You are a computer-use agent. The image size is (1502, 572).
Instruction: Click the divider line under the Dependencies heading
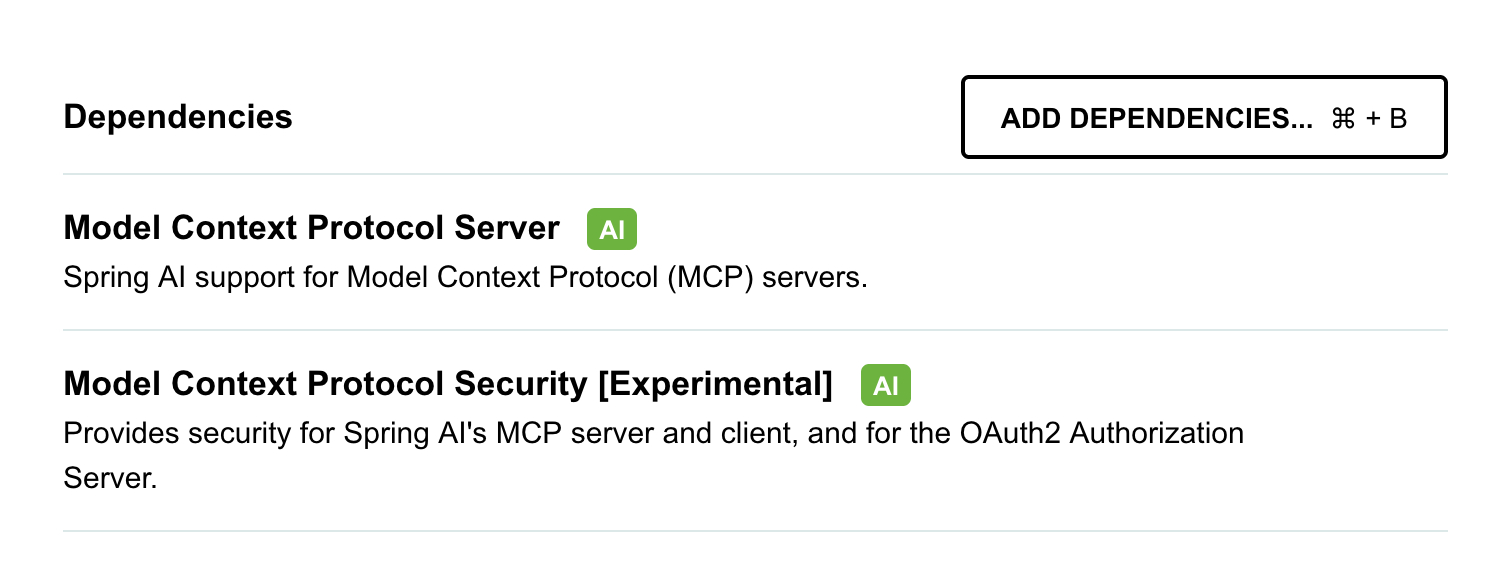(755, 174)
